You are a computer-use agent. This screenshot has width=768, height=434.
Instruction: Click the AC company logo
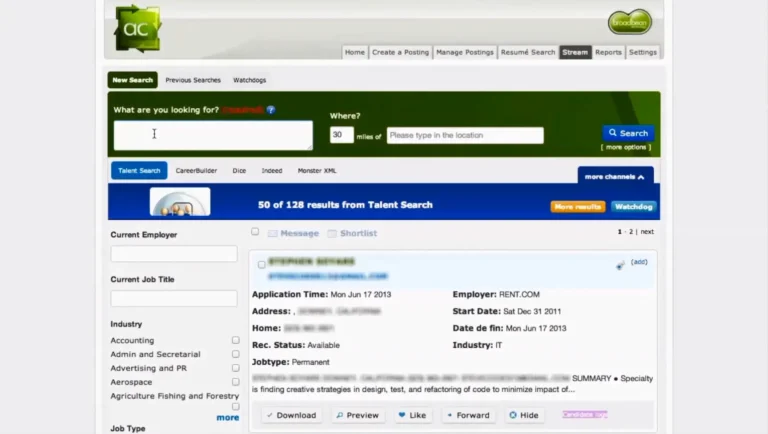(138, 28)
